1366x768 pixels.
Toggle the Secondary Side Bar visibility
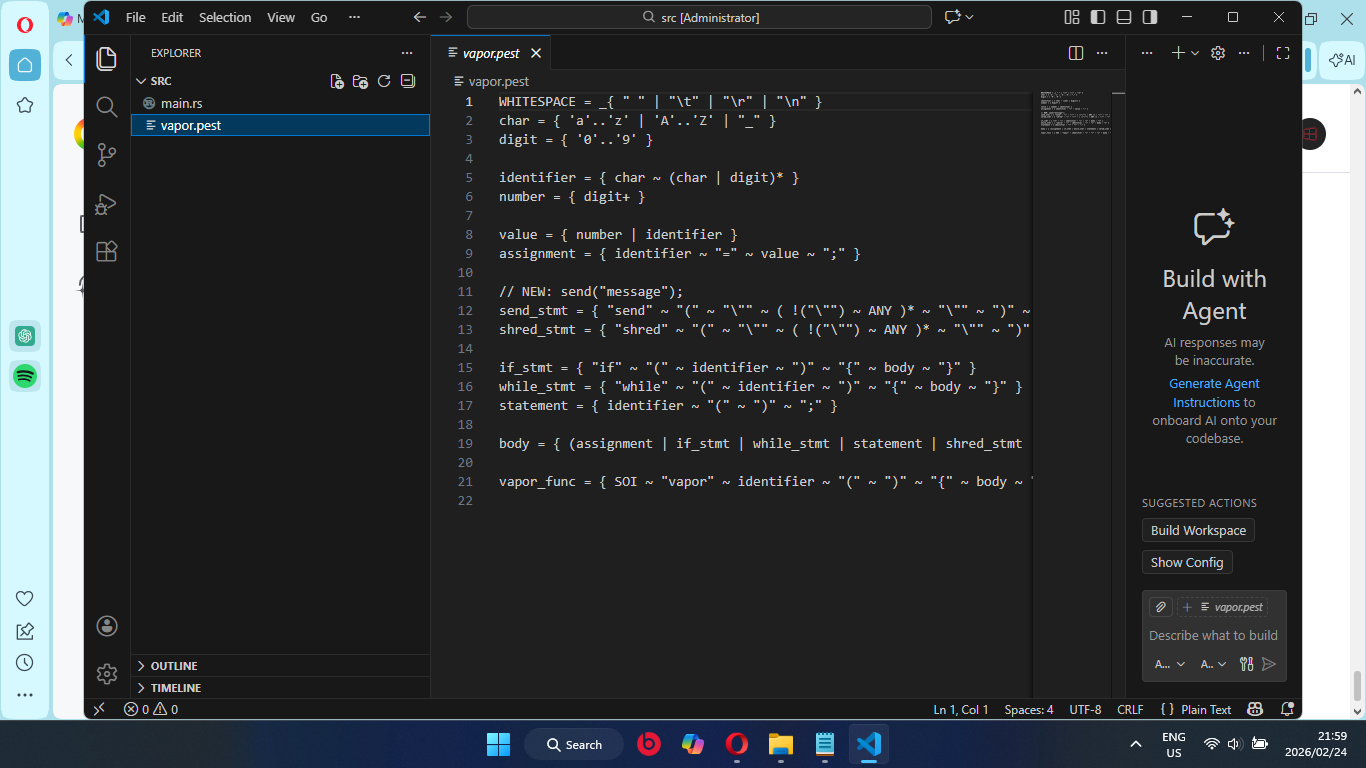1148,17
